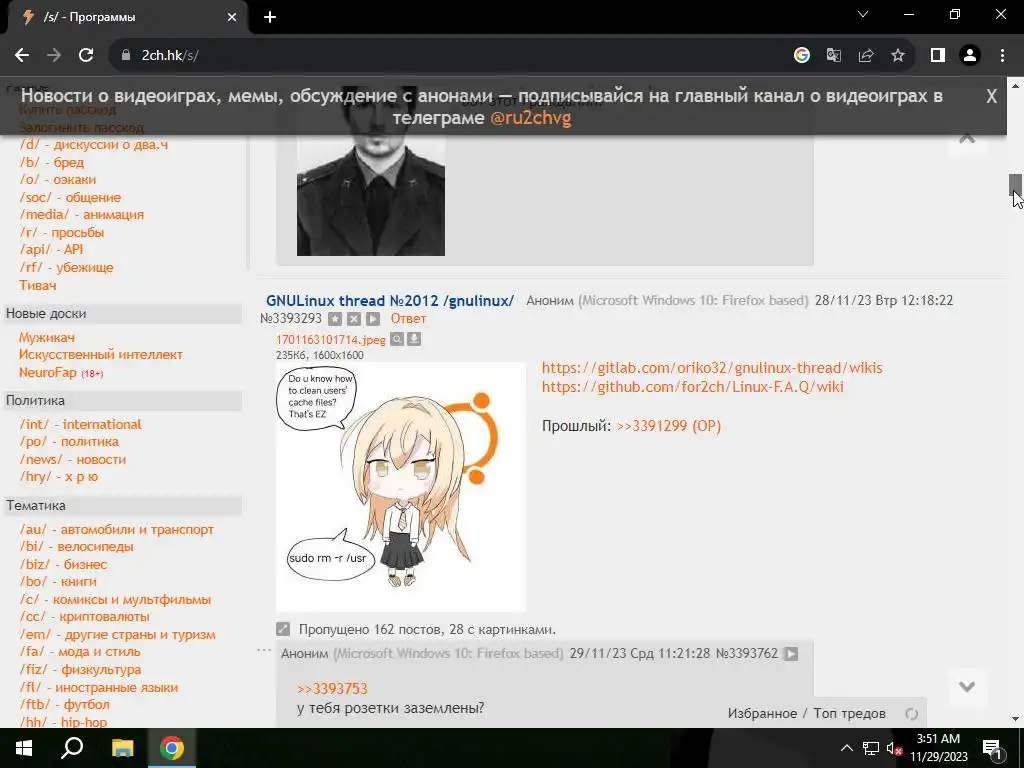Translate this page icon in address bar
This screenshot has width=1024, height=768.
coord(834,56)
